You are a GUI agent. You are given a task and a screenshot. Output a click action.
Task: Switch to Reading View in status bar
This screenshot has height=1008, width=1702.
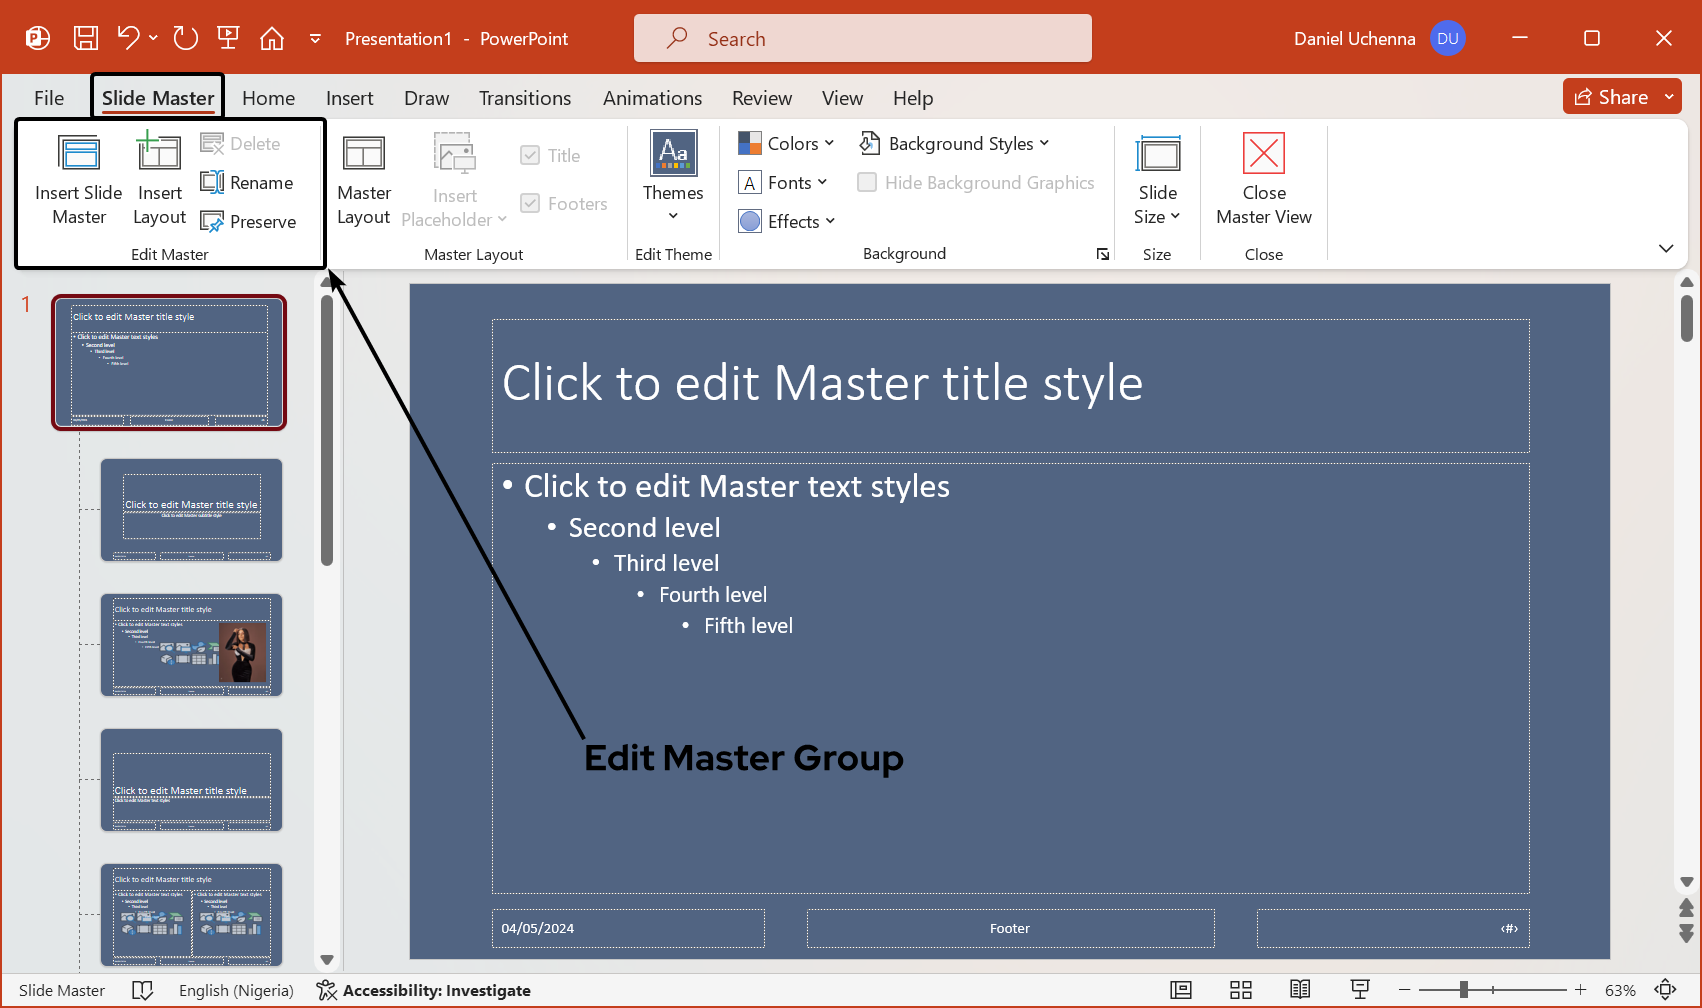tap(1300, 990)
